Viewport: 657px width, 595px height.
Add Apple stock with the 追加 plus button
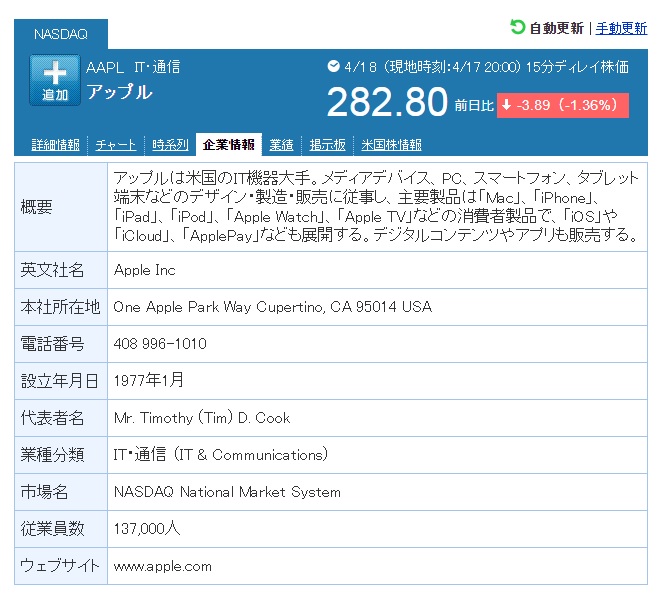[55, 80]
